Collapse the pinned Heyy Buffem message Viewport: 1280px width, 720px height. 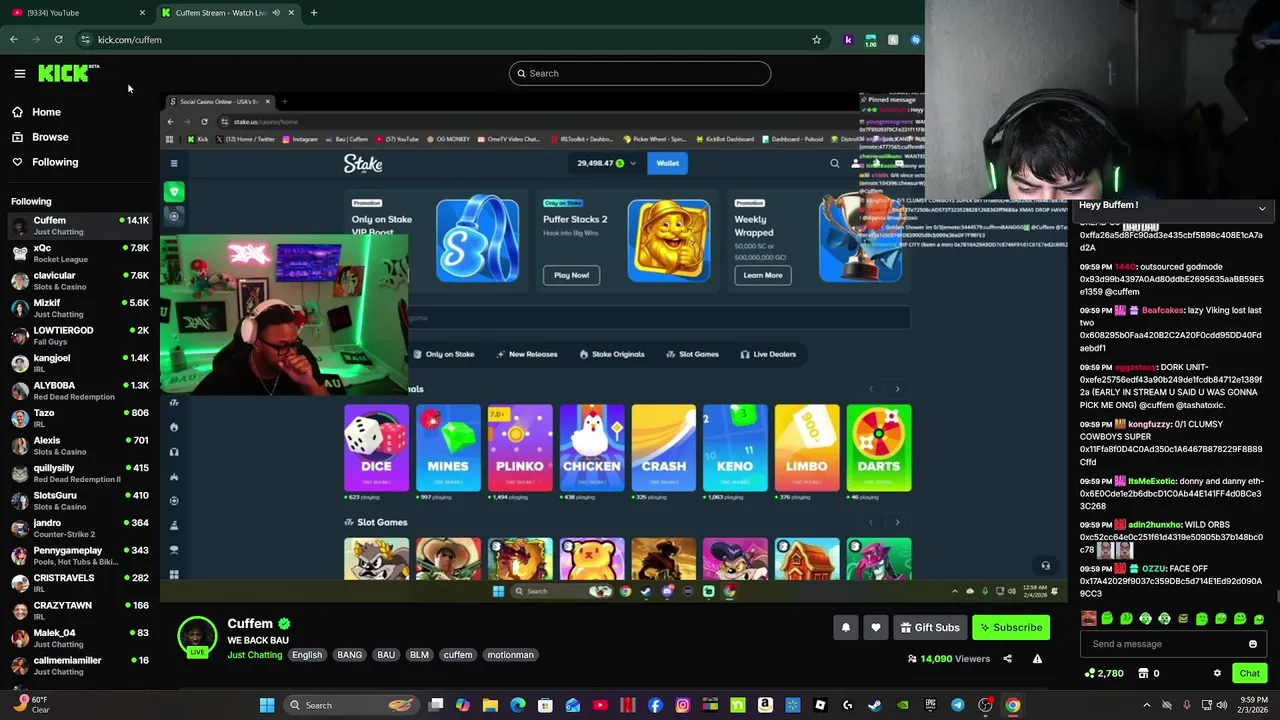1262,209
